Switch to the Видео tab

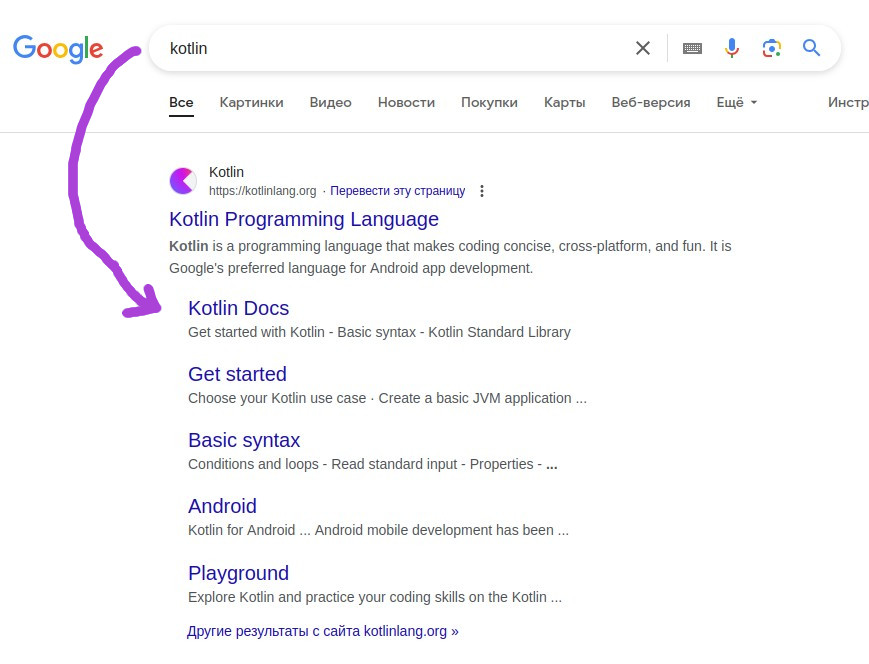pos(330,103)
